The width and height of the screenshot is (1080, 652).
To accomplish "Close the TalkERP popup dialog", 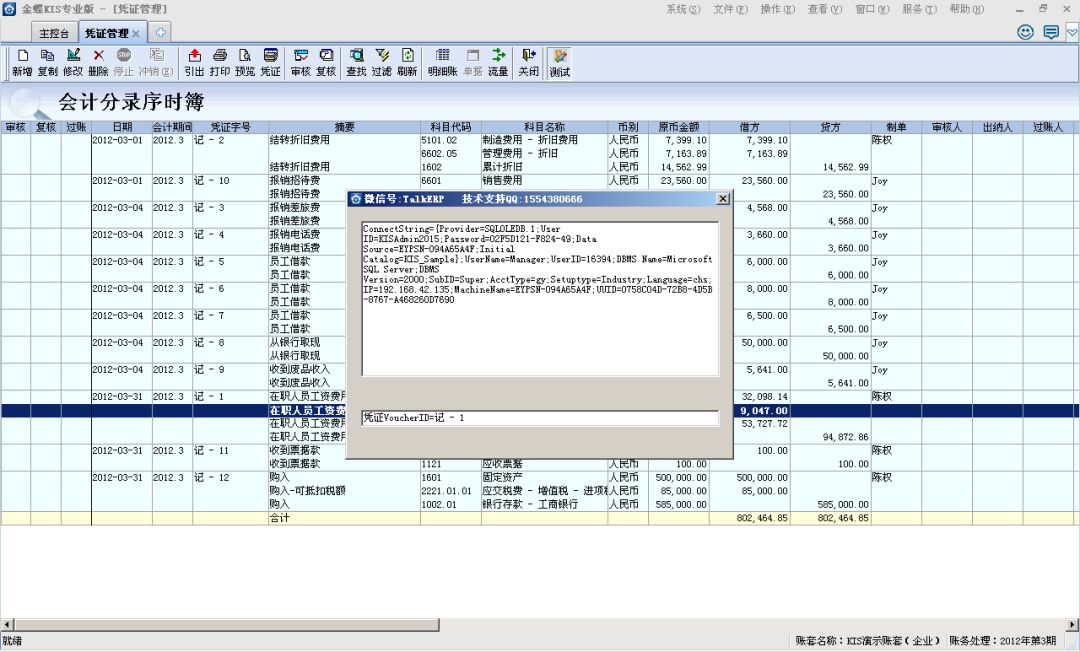I will (x=723, y=199).
